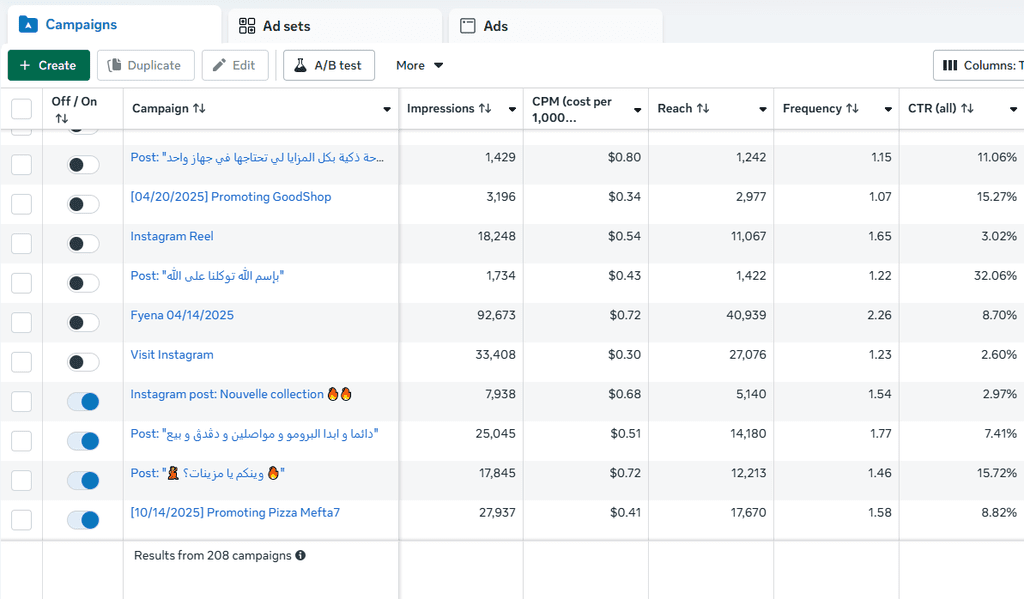Screen dimensions: 1024x599
Task: Click the info icon beside results count
Action: click(x=301, y=556)
